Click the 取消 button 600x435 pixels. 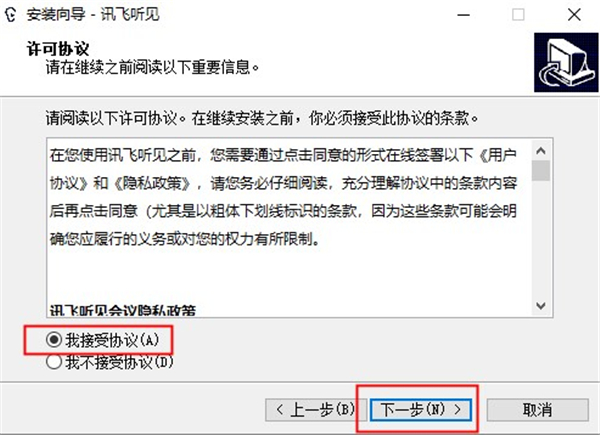[537, 410]
